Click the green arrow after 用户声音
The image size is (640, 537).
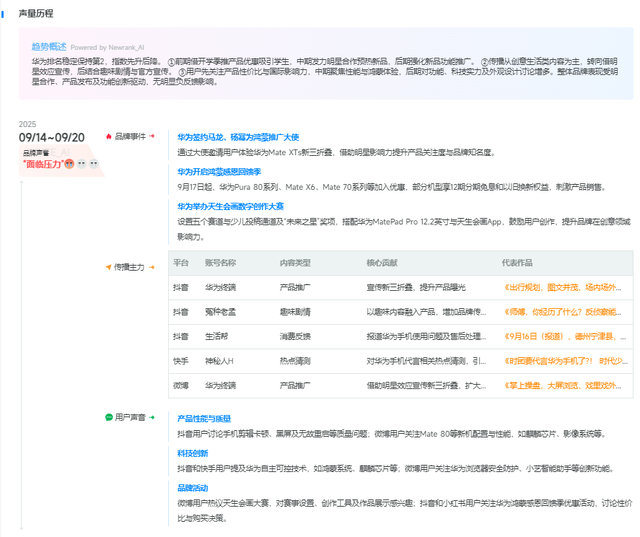[152, 417]
